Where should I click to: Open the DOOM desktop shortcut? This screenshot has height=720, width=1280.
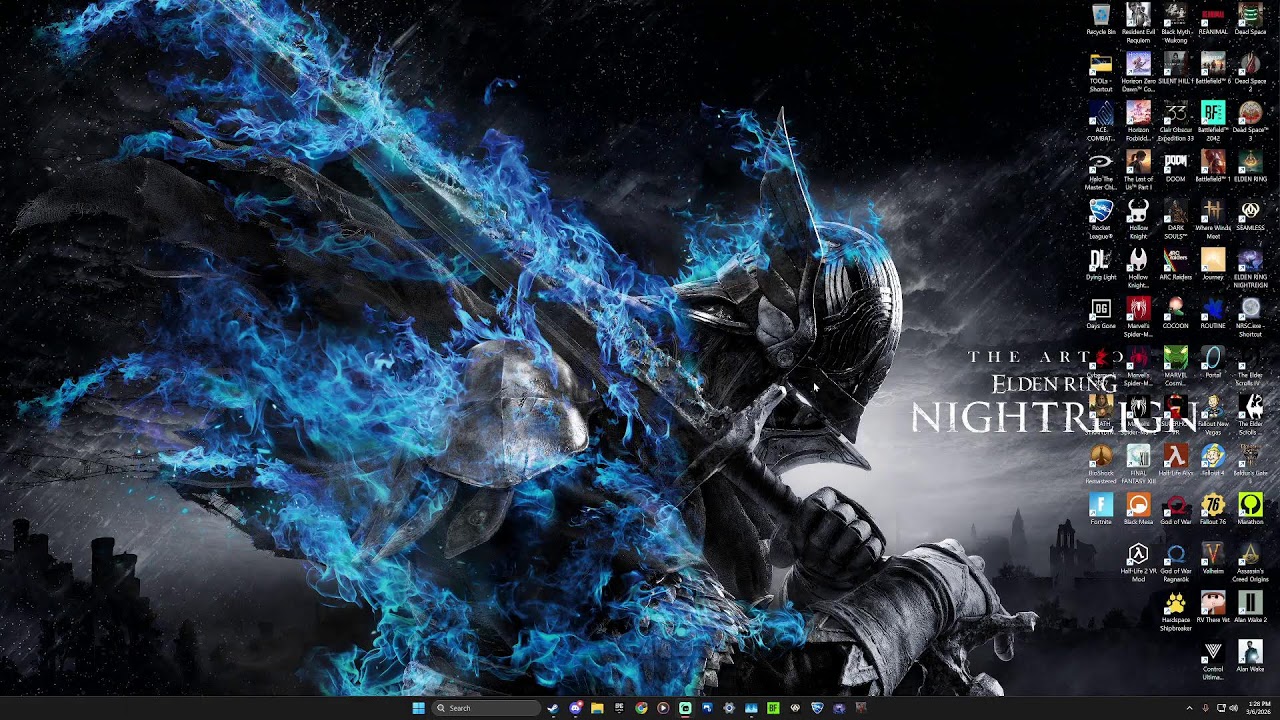(1176, 166)
